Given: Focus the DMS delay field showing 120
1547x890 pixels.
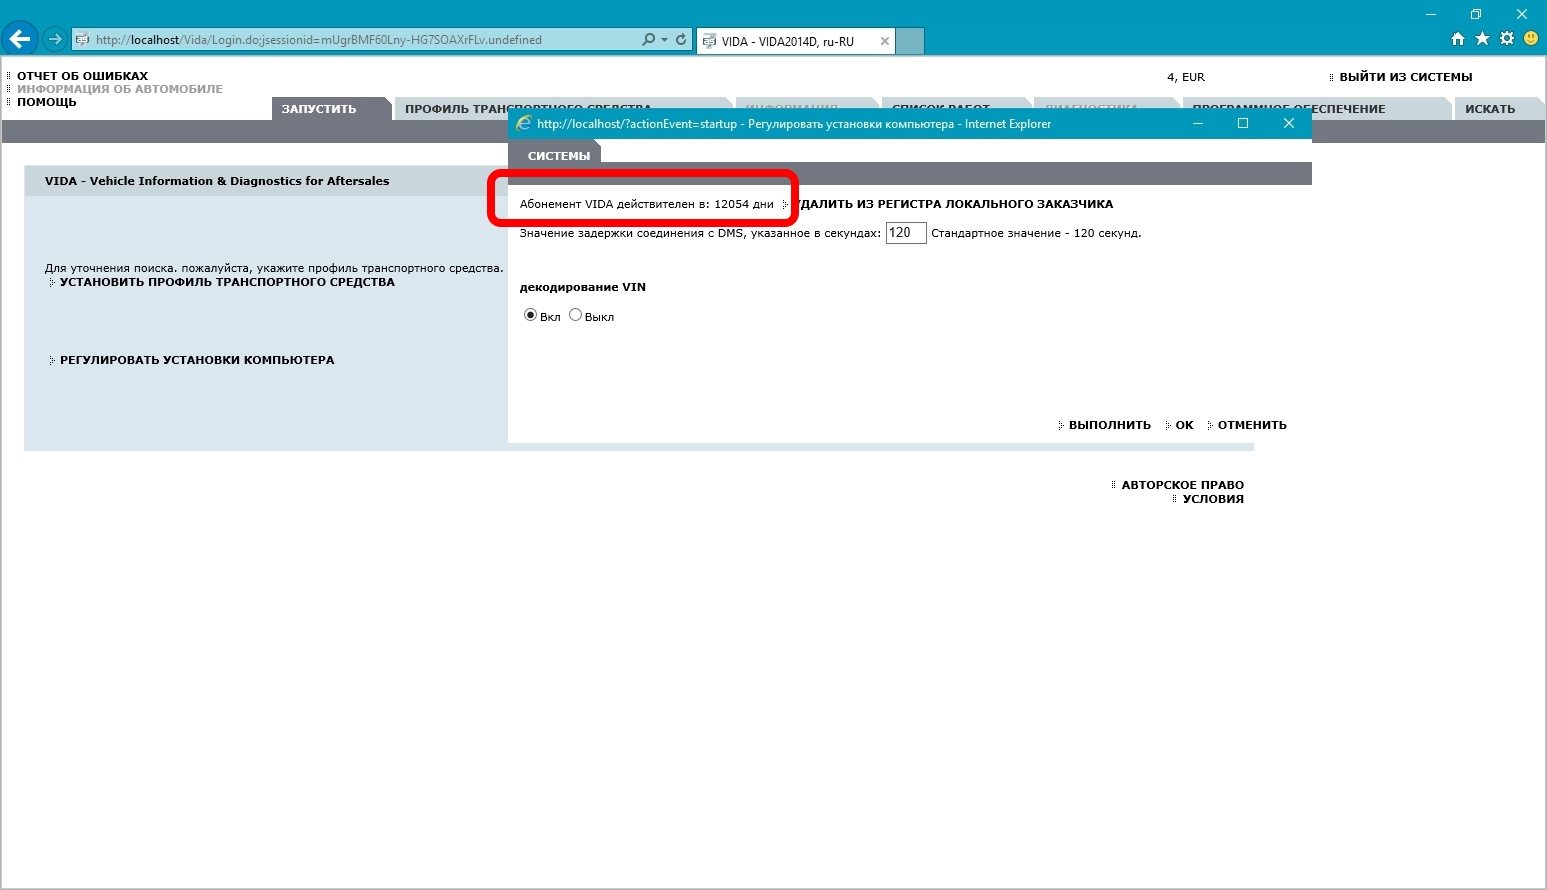Looking at the screenshot, I should click(x=906, y=233).
